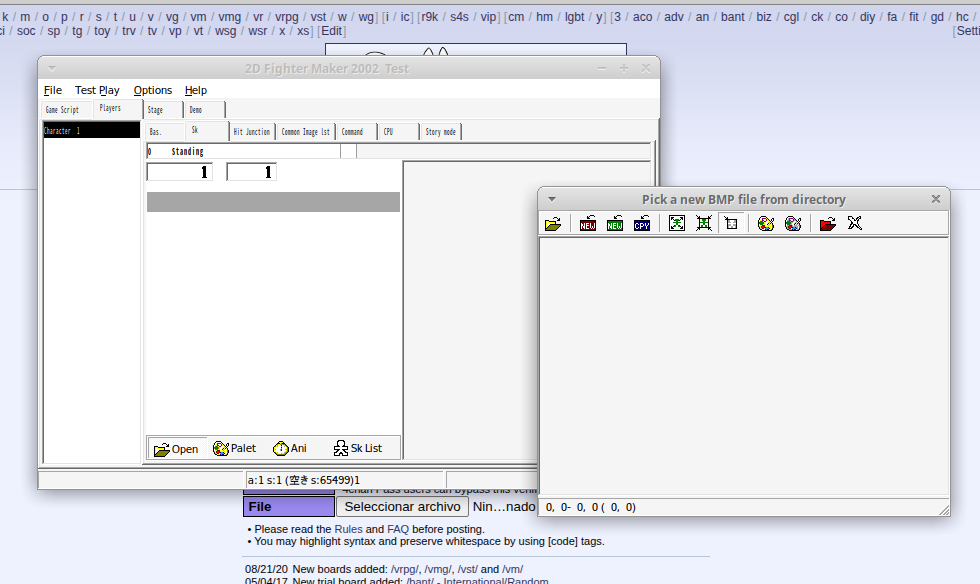Toggle the small dotted-square icon in BMP toolbar

coord(731,223)
